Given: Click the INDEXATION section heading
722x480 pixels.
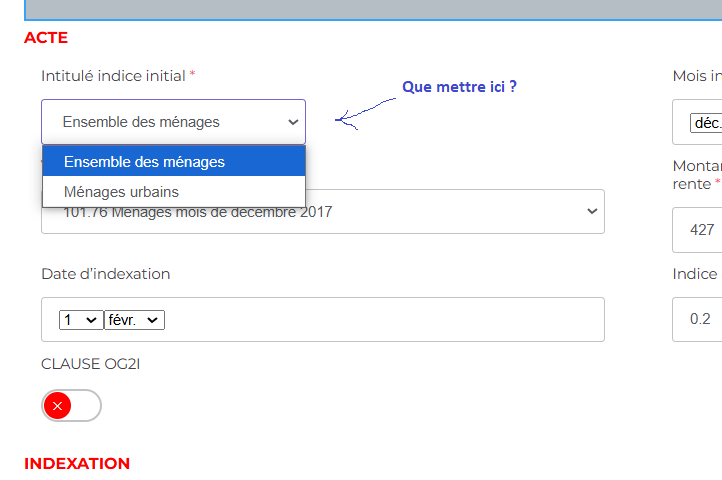Looking at the screenshot, I should pyautogui.click(x=77, y=463).
